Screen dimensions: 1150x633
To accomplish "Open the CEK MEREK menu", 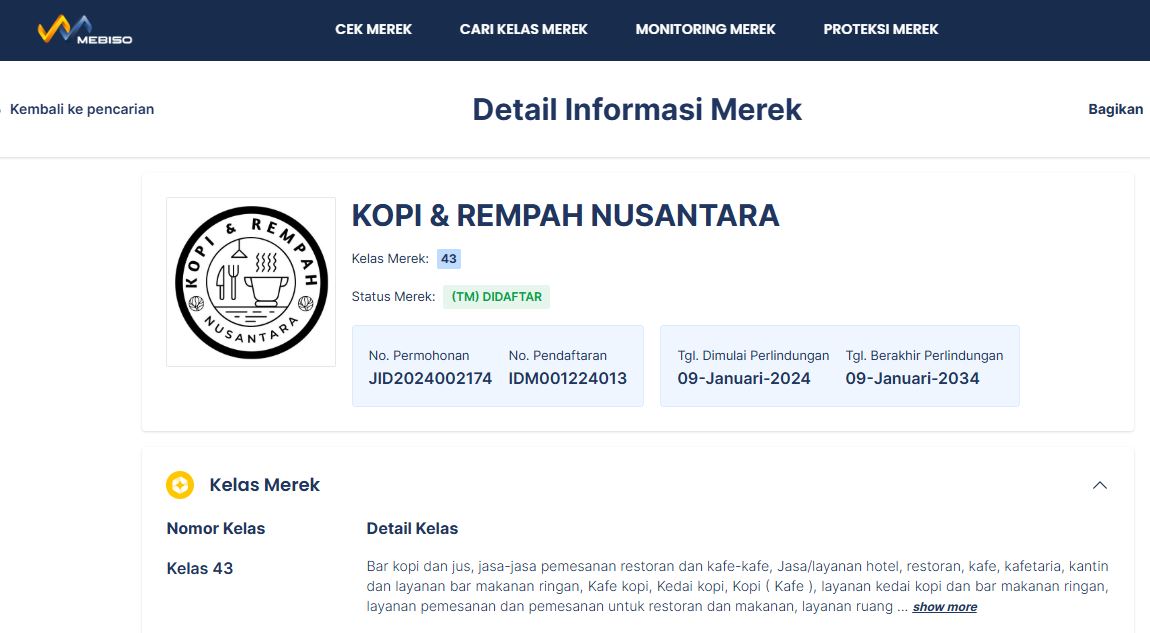I will pos(373,29).
